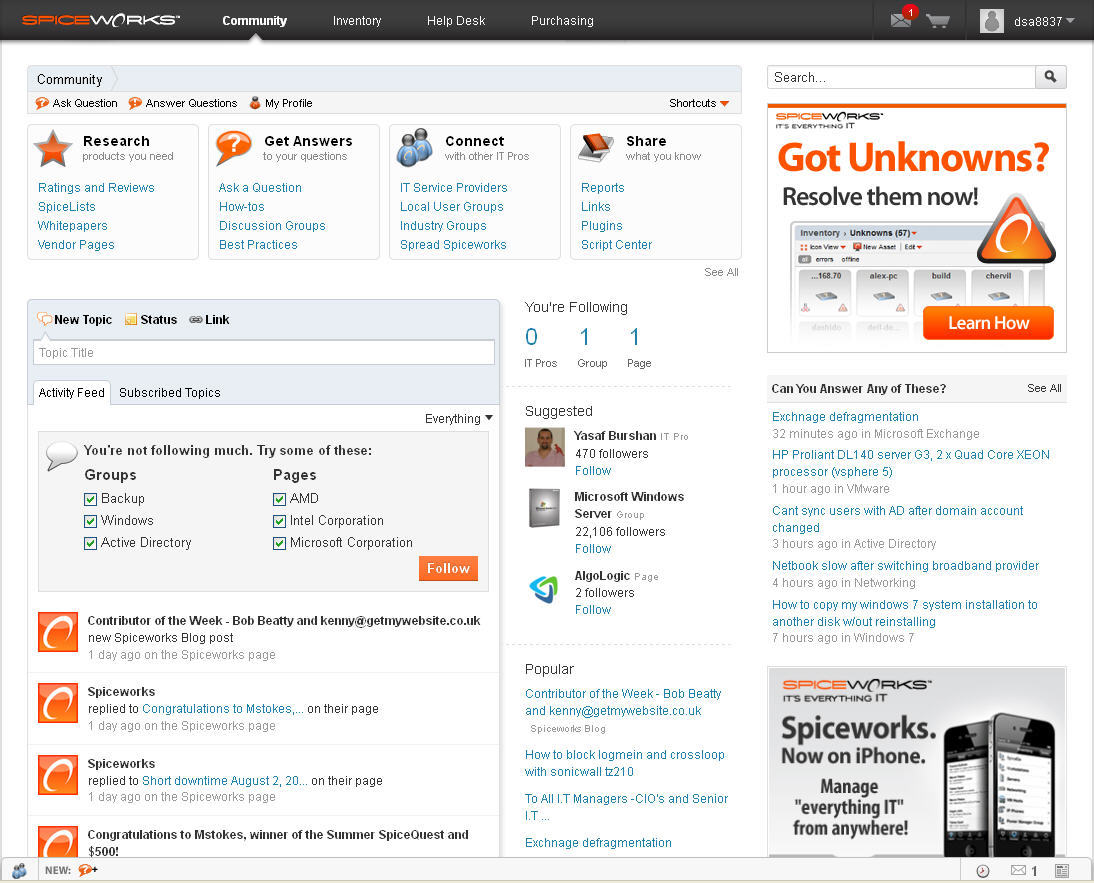Screen dimensions: 1094x883
Task: Click the shopping cart icon in top bar
Action: coord(938,21)
